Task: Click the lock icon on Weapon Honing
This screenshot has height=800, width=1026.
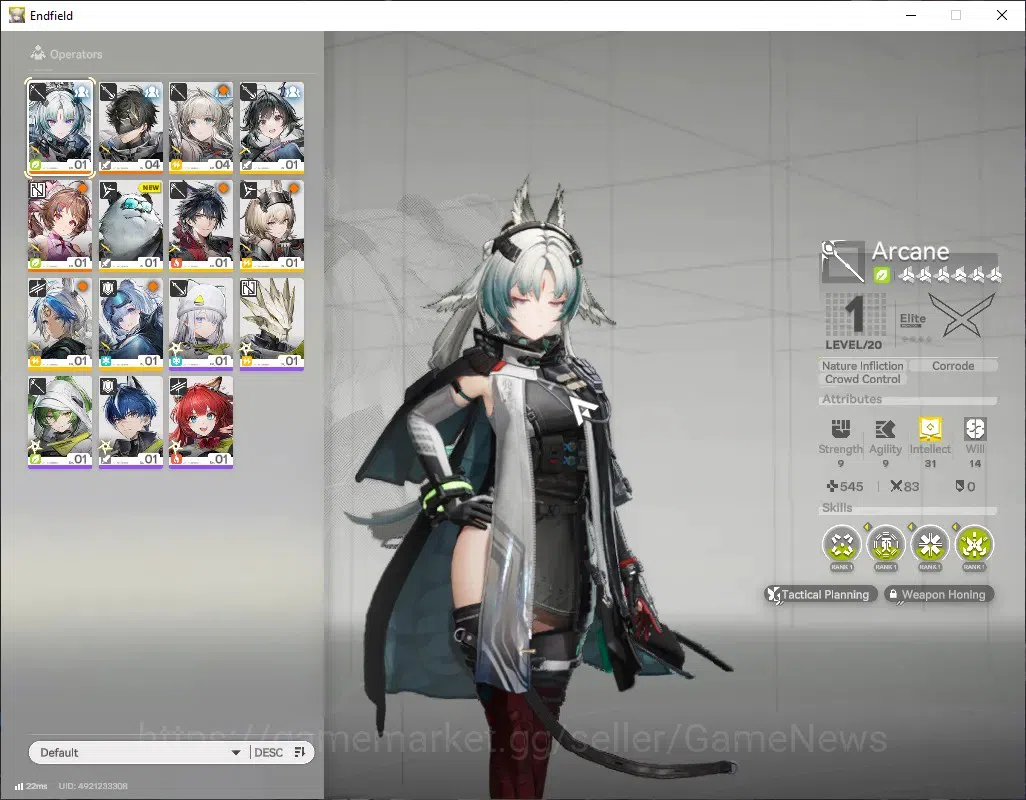Action: coord(893,594)
